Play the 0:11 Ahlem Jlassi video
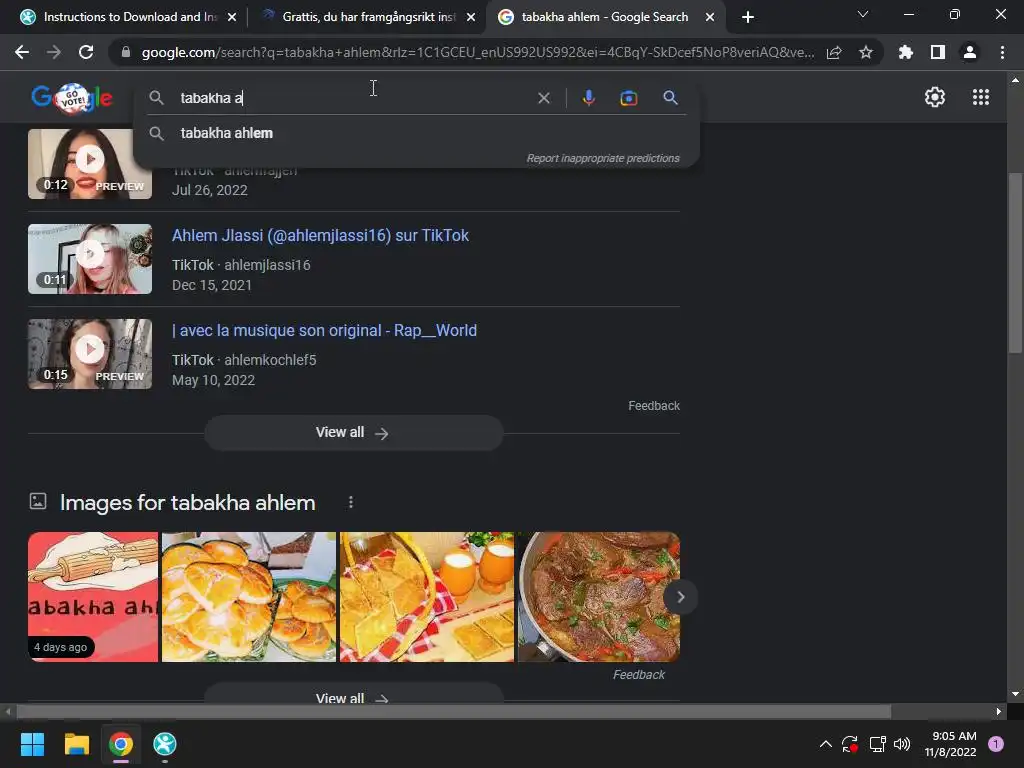The image size is (1024, 768). tap(90, 259)
